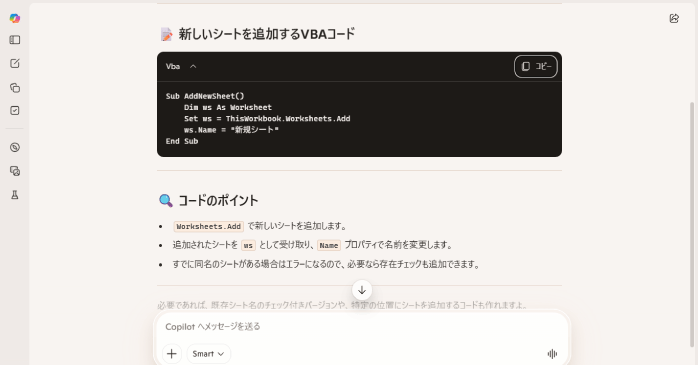The image size is (698, 365).
Task: Click the code line Dim ws As Worksheet
Action: (x=227, y=107)
